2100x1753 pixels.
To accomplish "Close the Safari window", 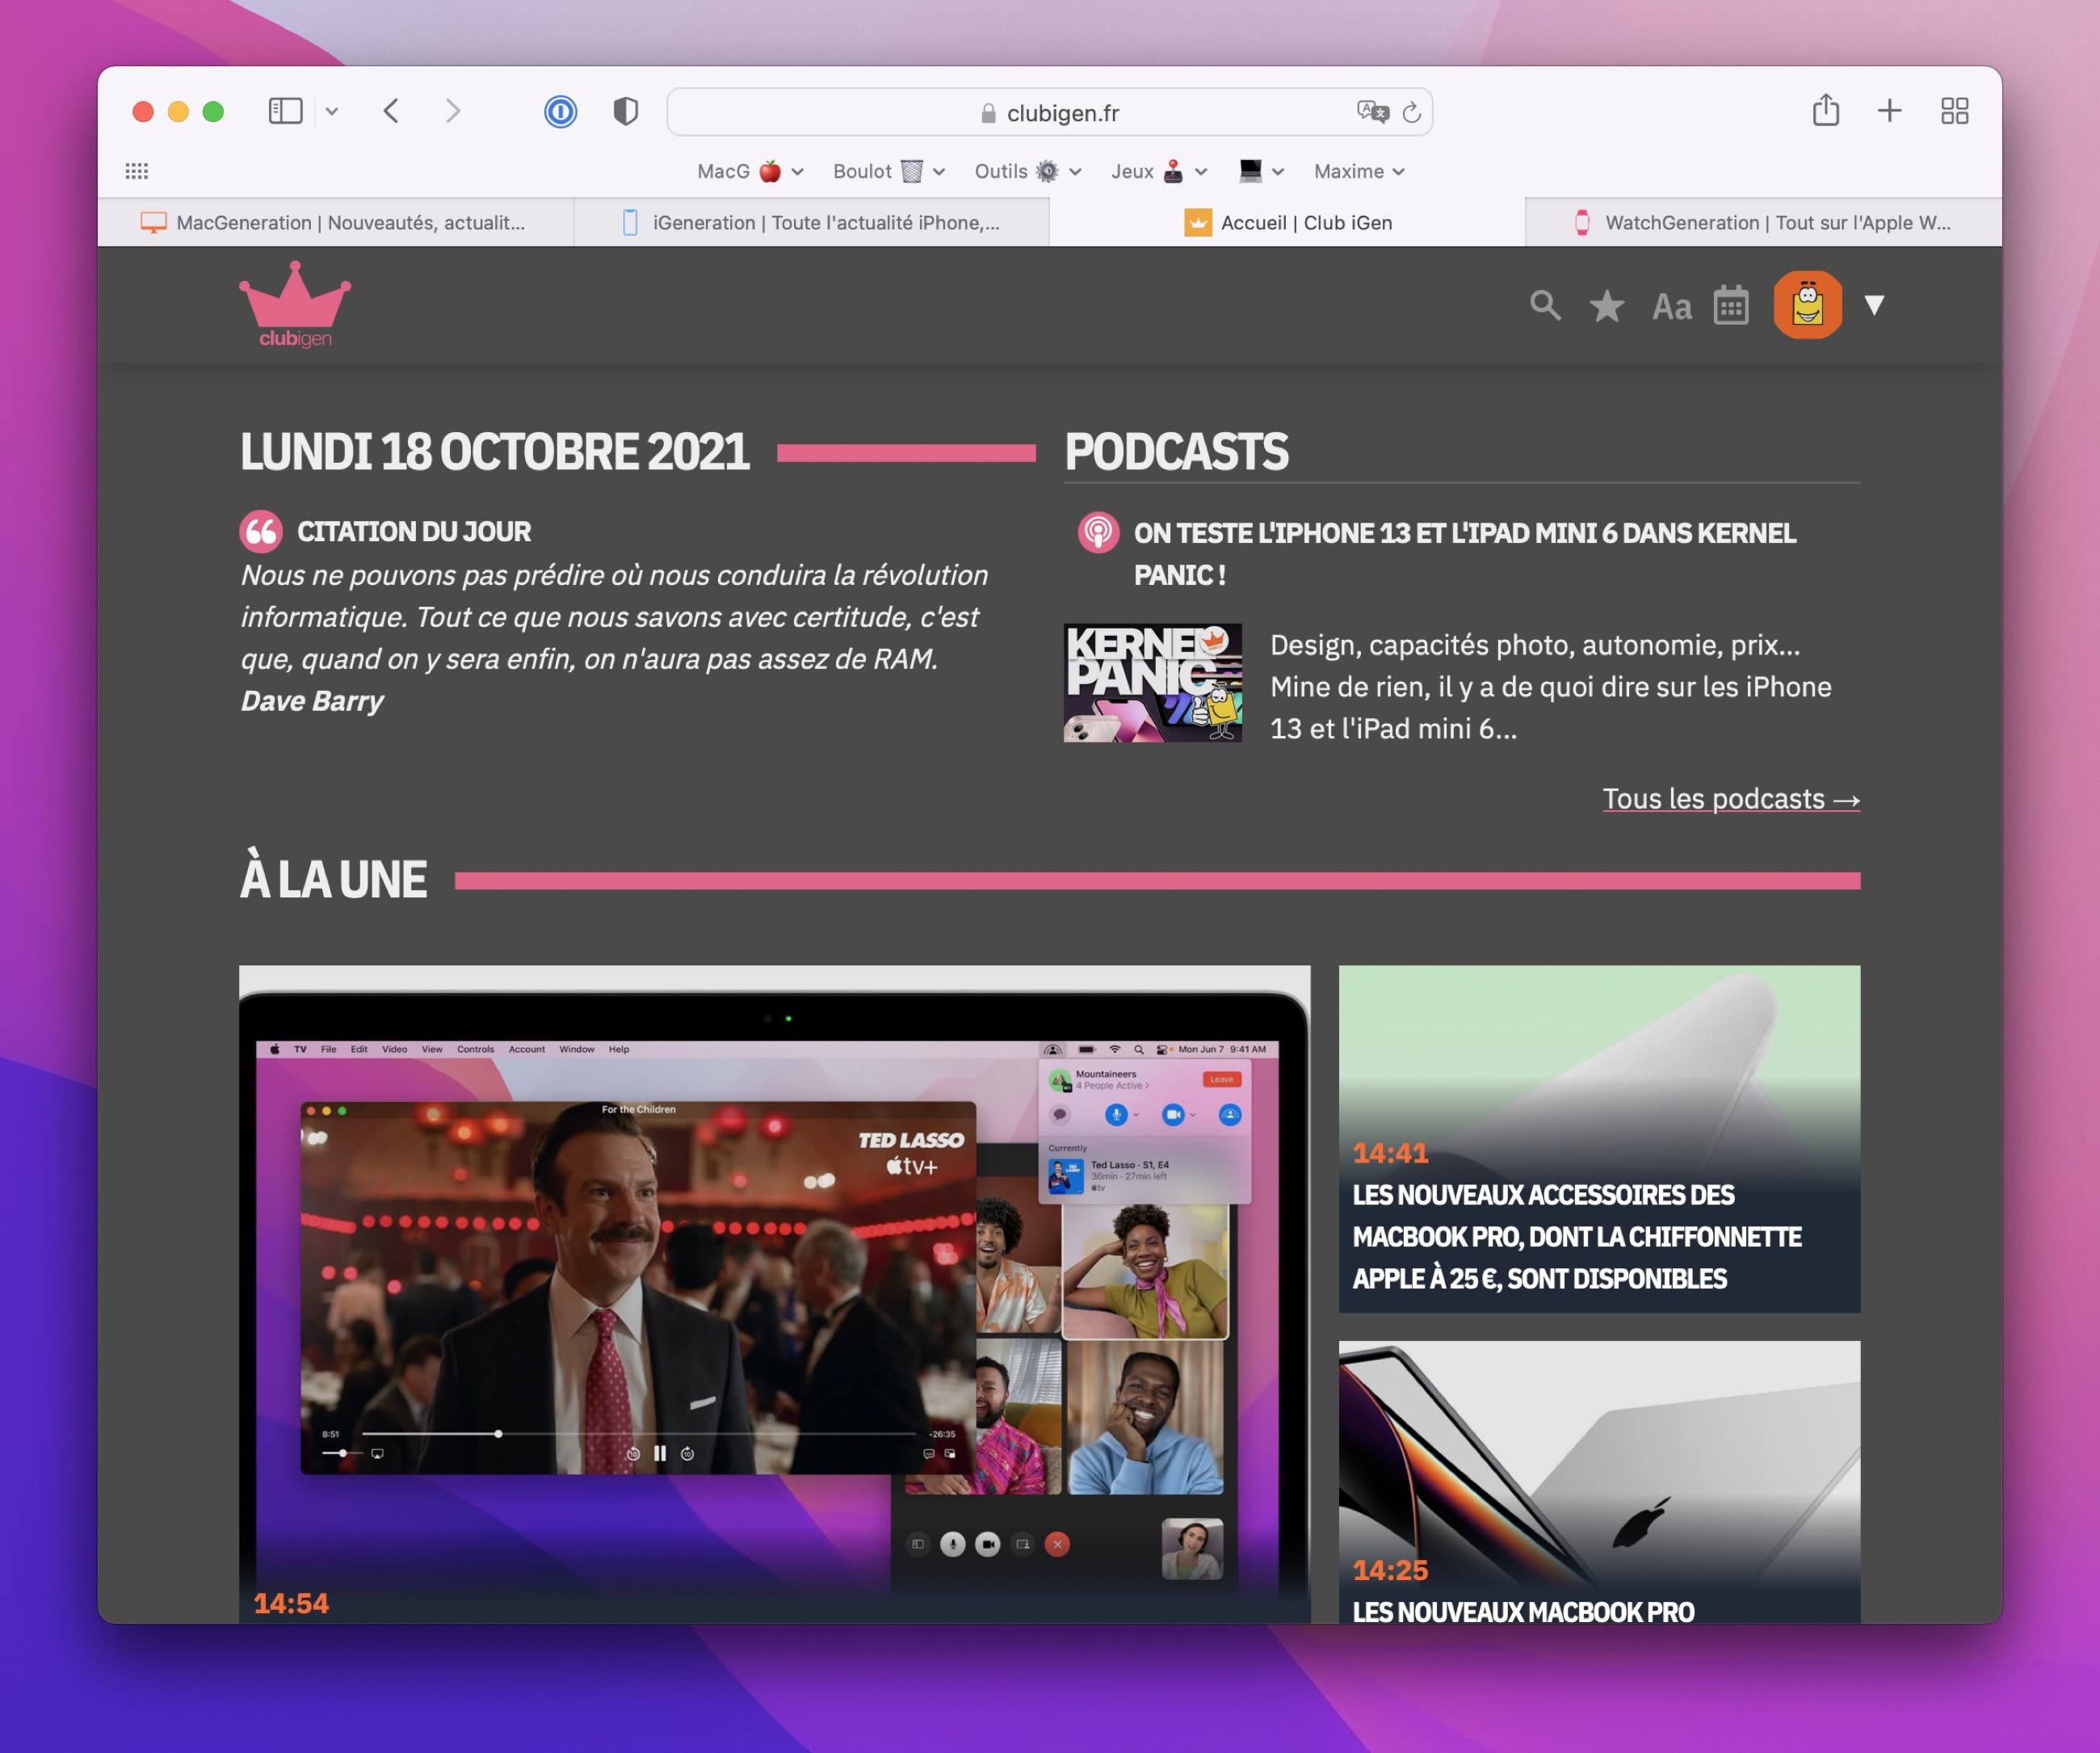I will pos(143,111).
